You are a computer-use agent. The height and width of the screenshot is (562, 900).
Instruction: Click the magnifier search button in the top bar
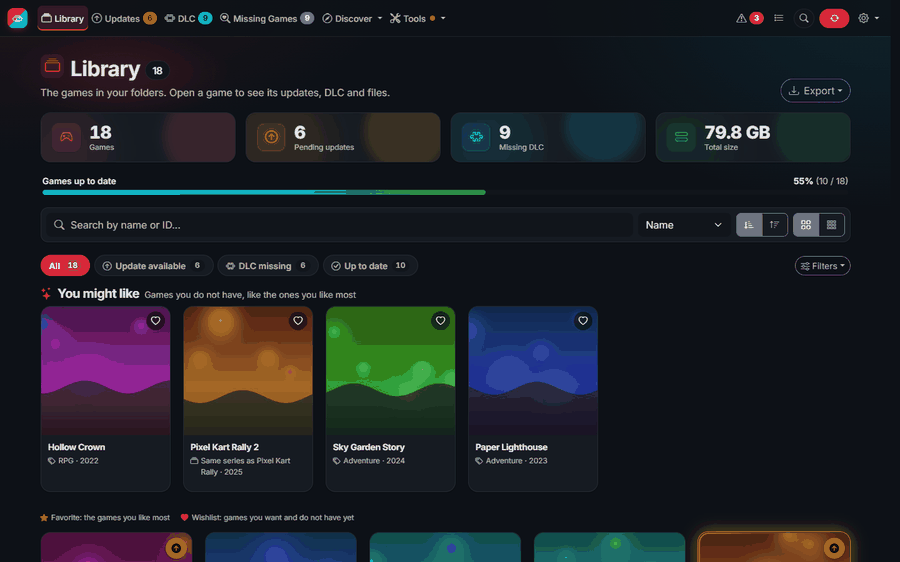tap(804, 18)
